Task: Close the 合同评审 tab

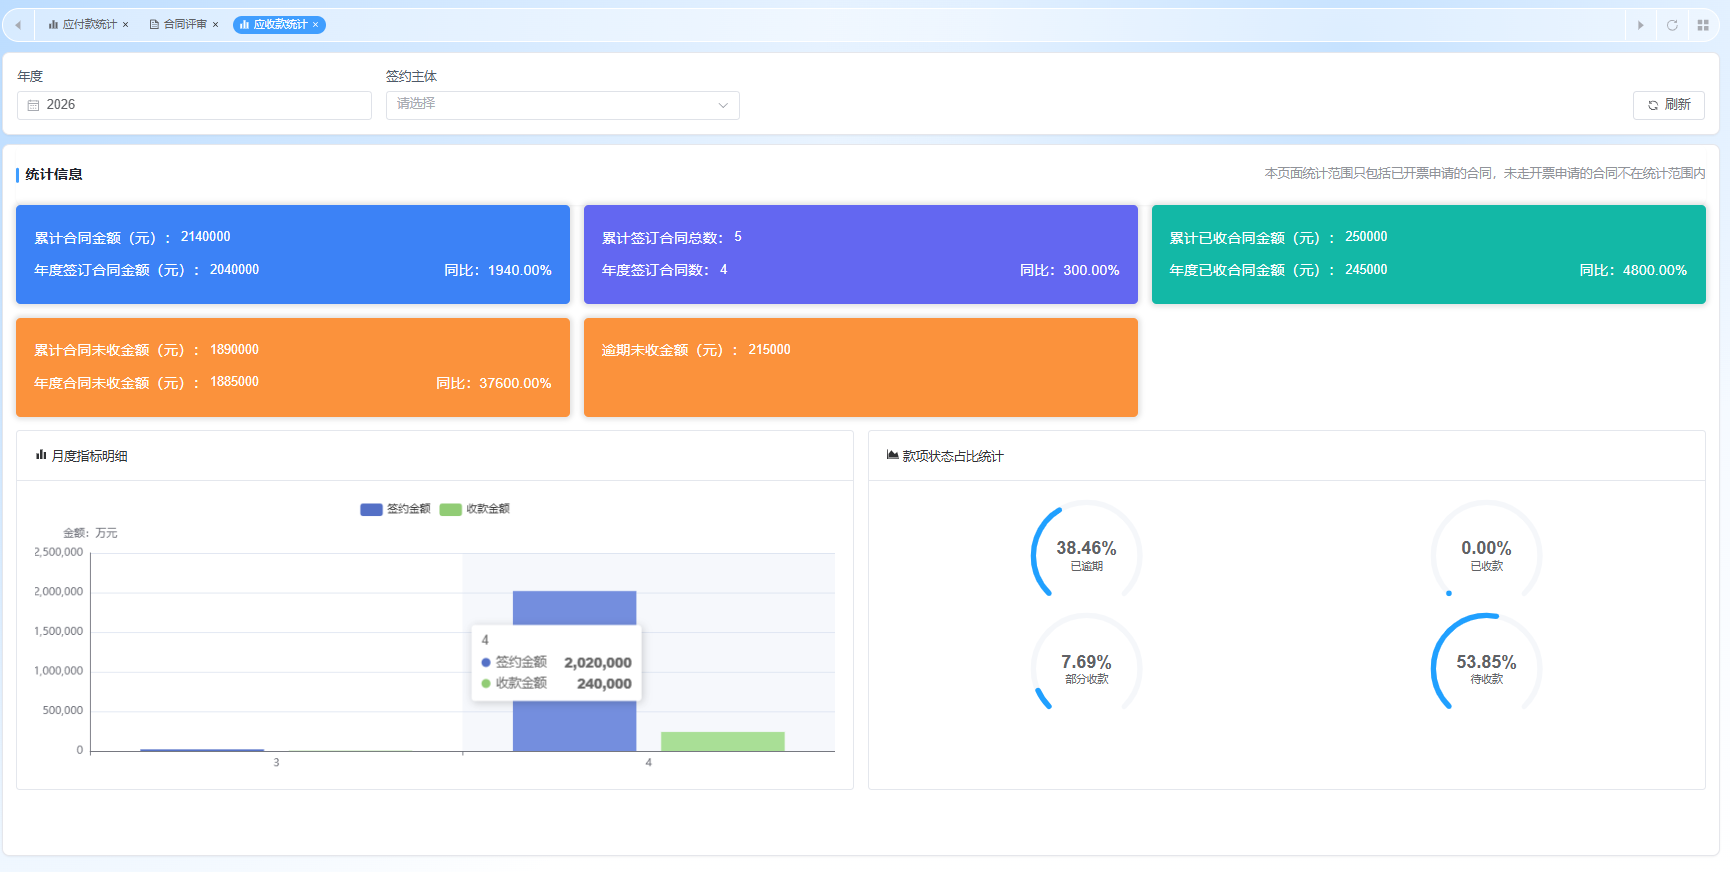Action: click(215, 25)
